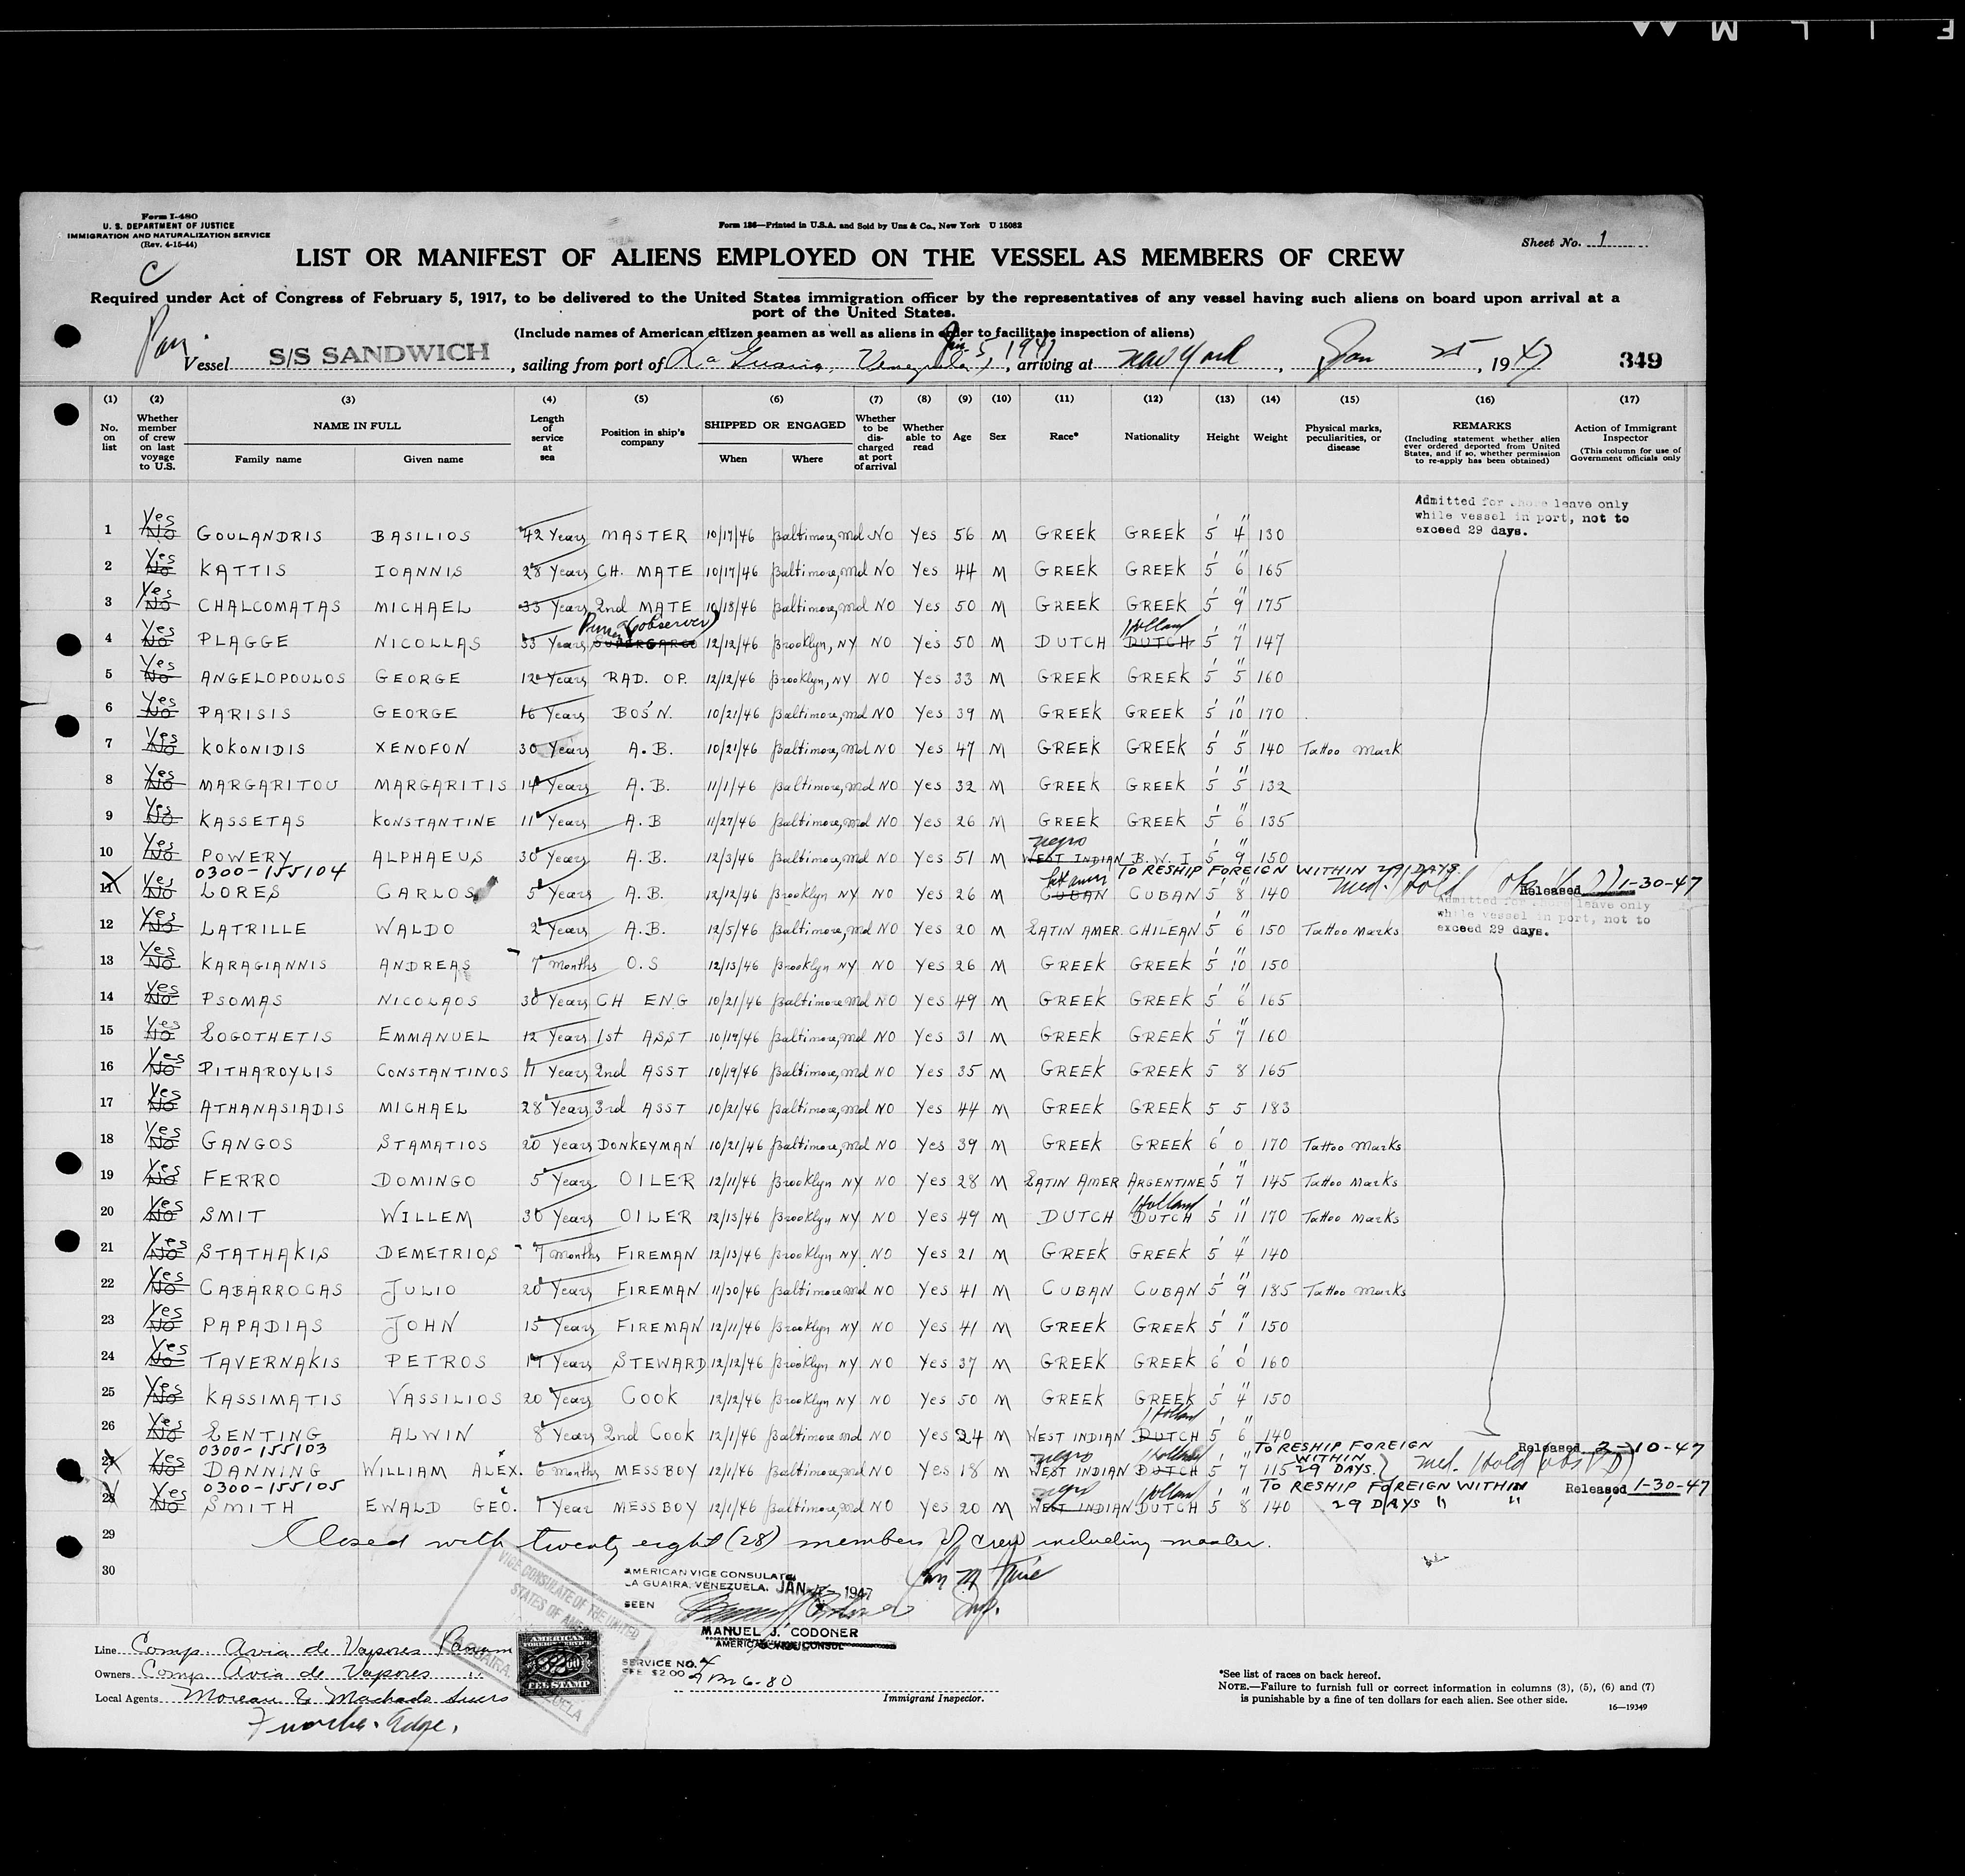Click the given name XENOFON
This screenshot has height=1876, width=1965.
pyautogui.click(x=420, y=748)
